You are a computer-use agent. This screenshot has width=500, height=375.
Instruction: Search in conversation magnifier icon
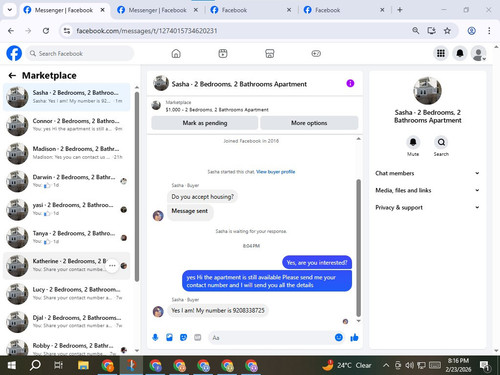(441, 143)
